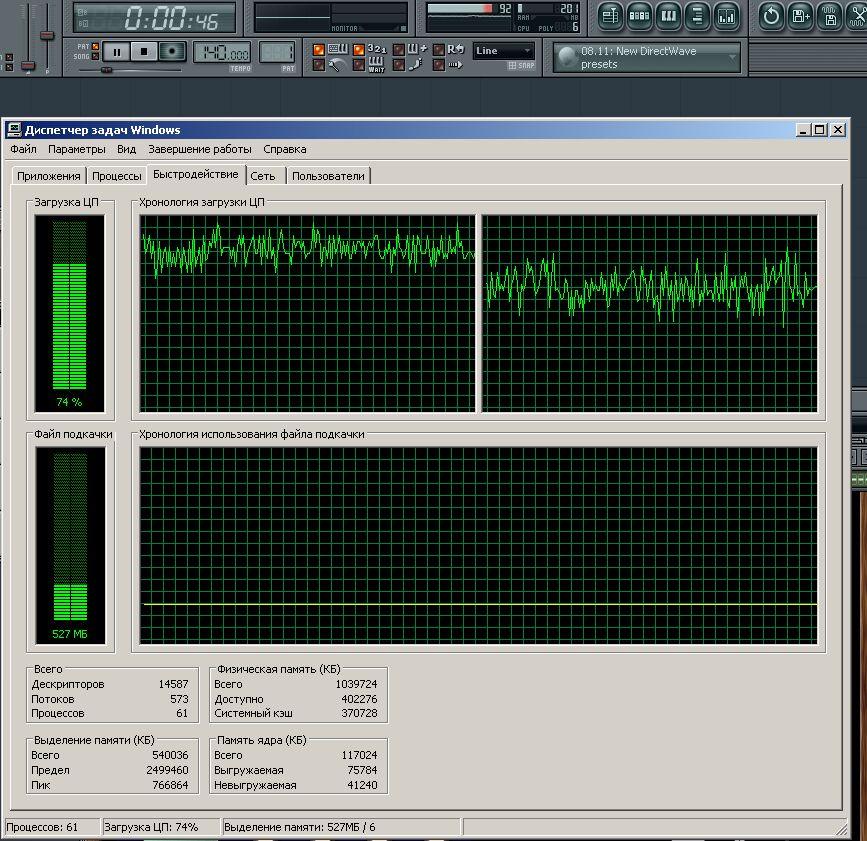
Task: Click the save new version icon
Action: tap(800, 15)
